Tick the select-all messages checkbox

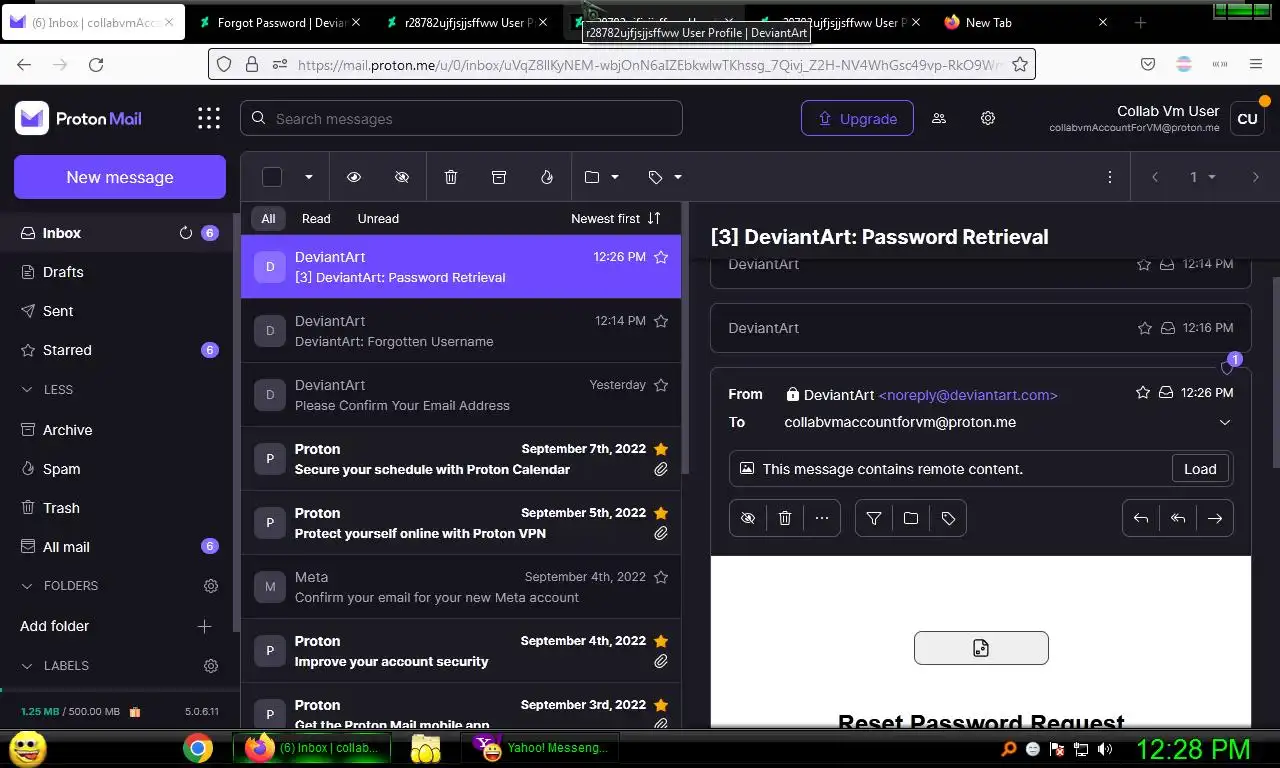point(272,177)
